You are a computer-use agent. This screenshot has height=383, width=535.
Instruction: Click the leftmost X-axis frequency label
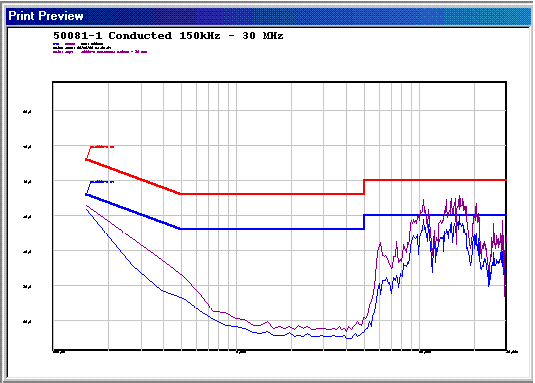pos(59,352)
